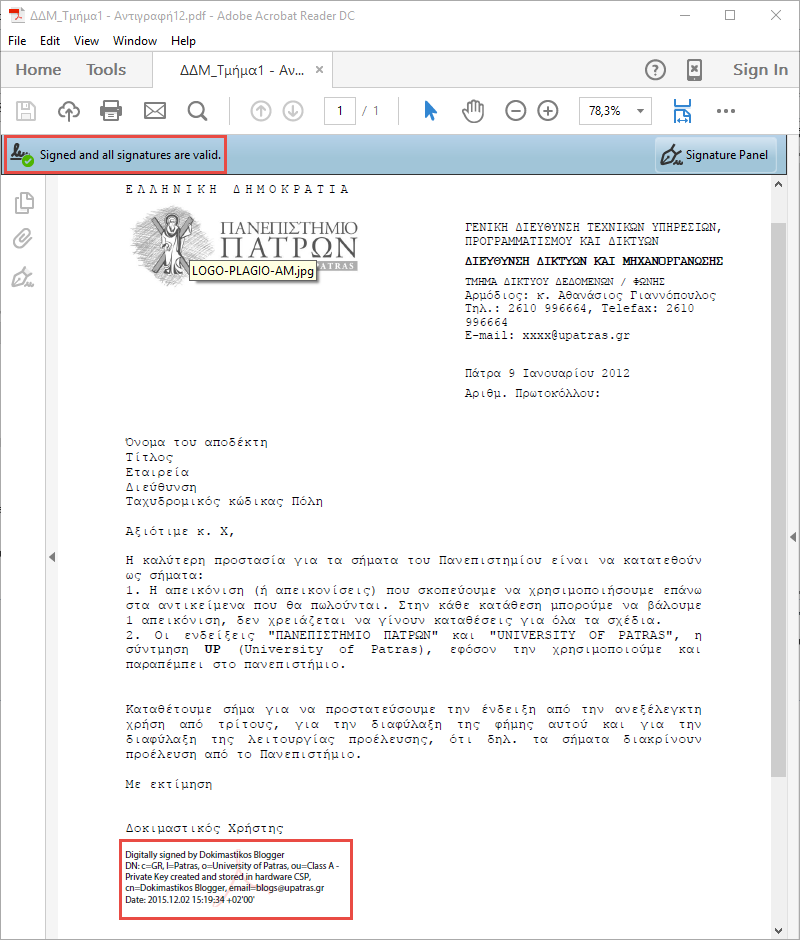This screenshot has height=940, width=800.
Task: Zoom in with plus icon
Action: click(548, 111)
